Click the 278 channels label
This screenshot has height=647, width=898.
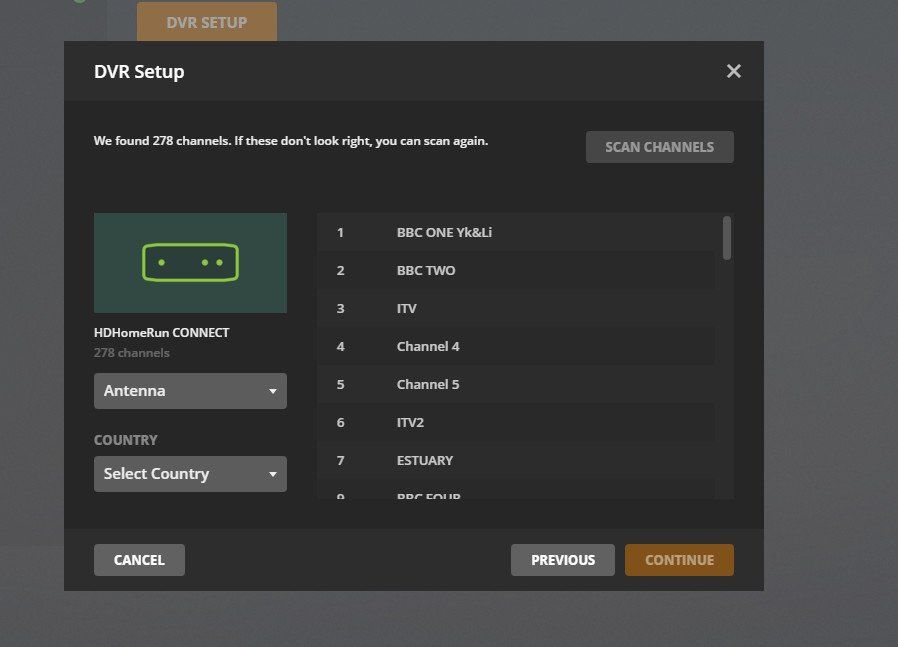tap(130, 352)
